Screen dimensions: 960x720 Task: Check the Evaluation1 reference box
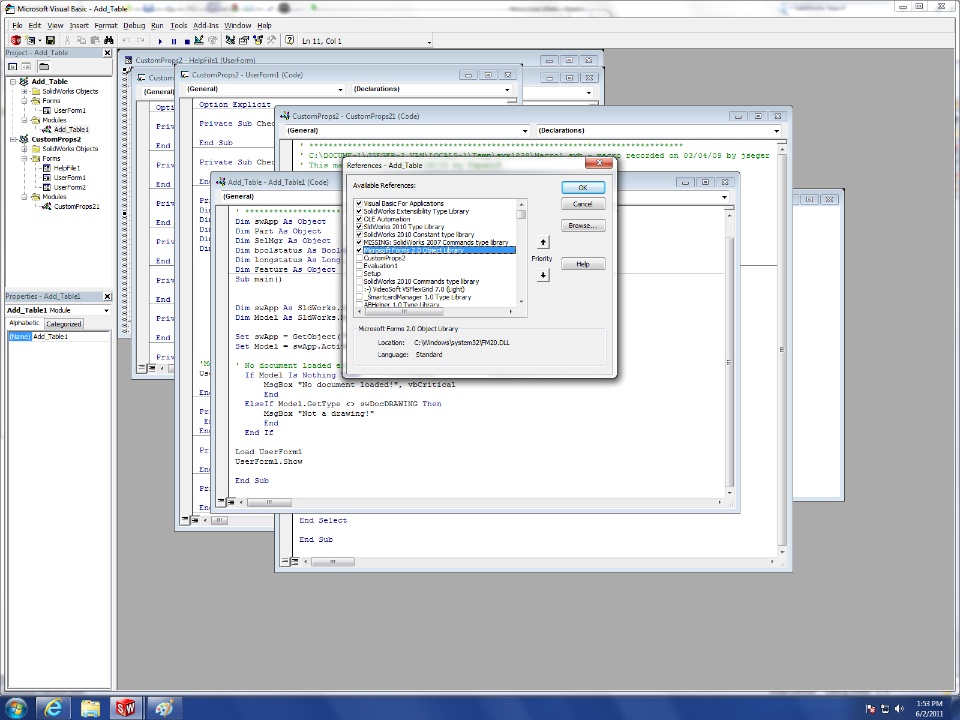[x=359, y=266]
